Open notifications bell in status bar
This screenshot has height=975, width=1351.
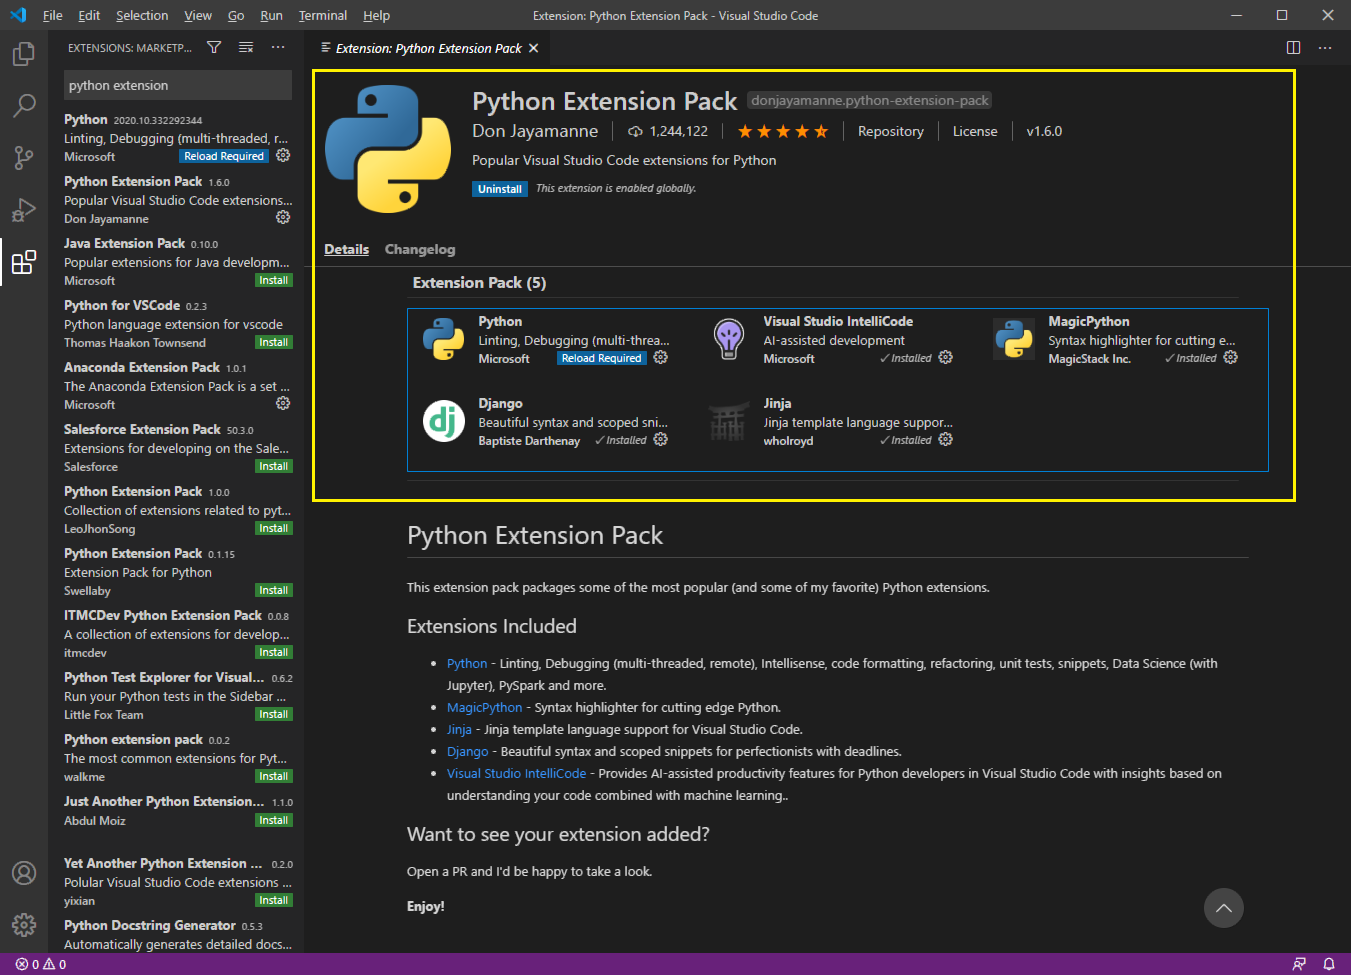[1329, 964]
